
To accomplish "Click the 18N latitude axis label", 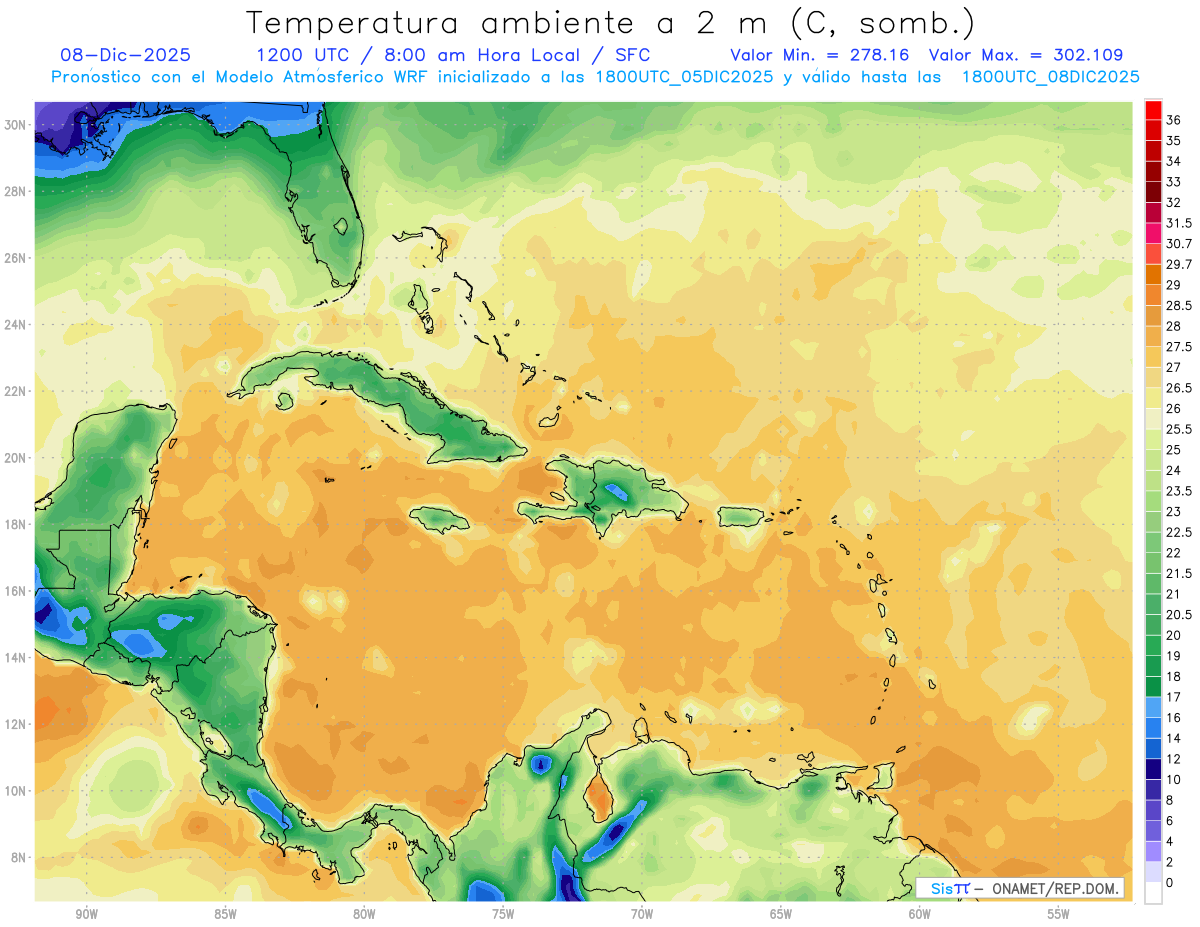I will (15, 524).
